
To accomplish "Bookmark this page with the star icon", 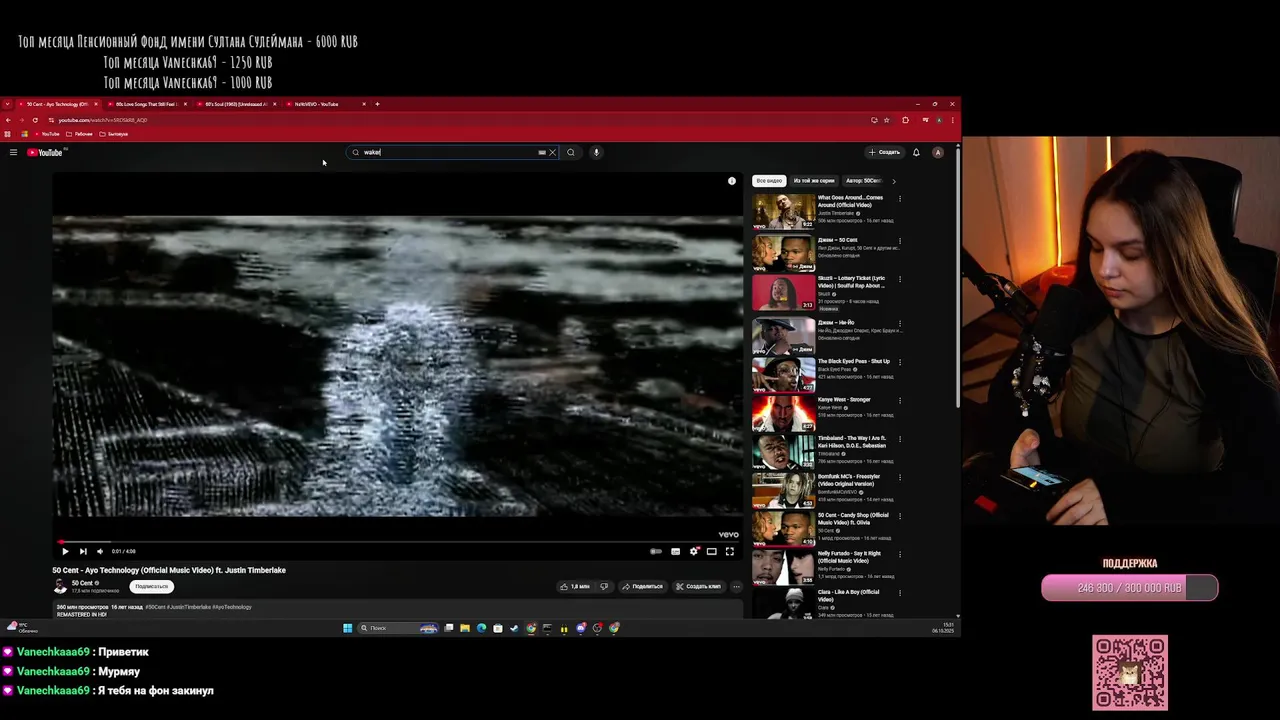I will pos(886,120).
